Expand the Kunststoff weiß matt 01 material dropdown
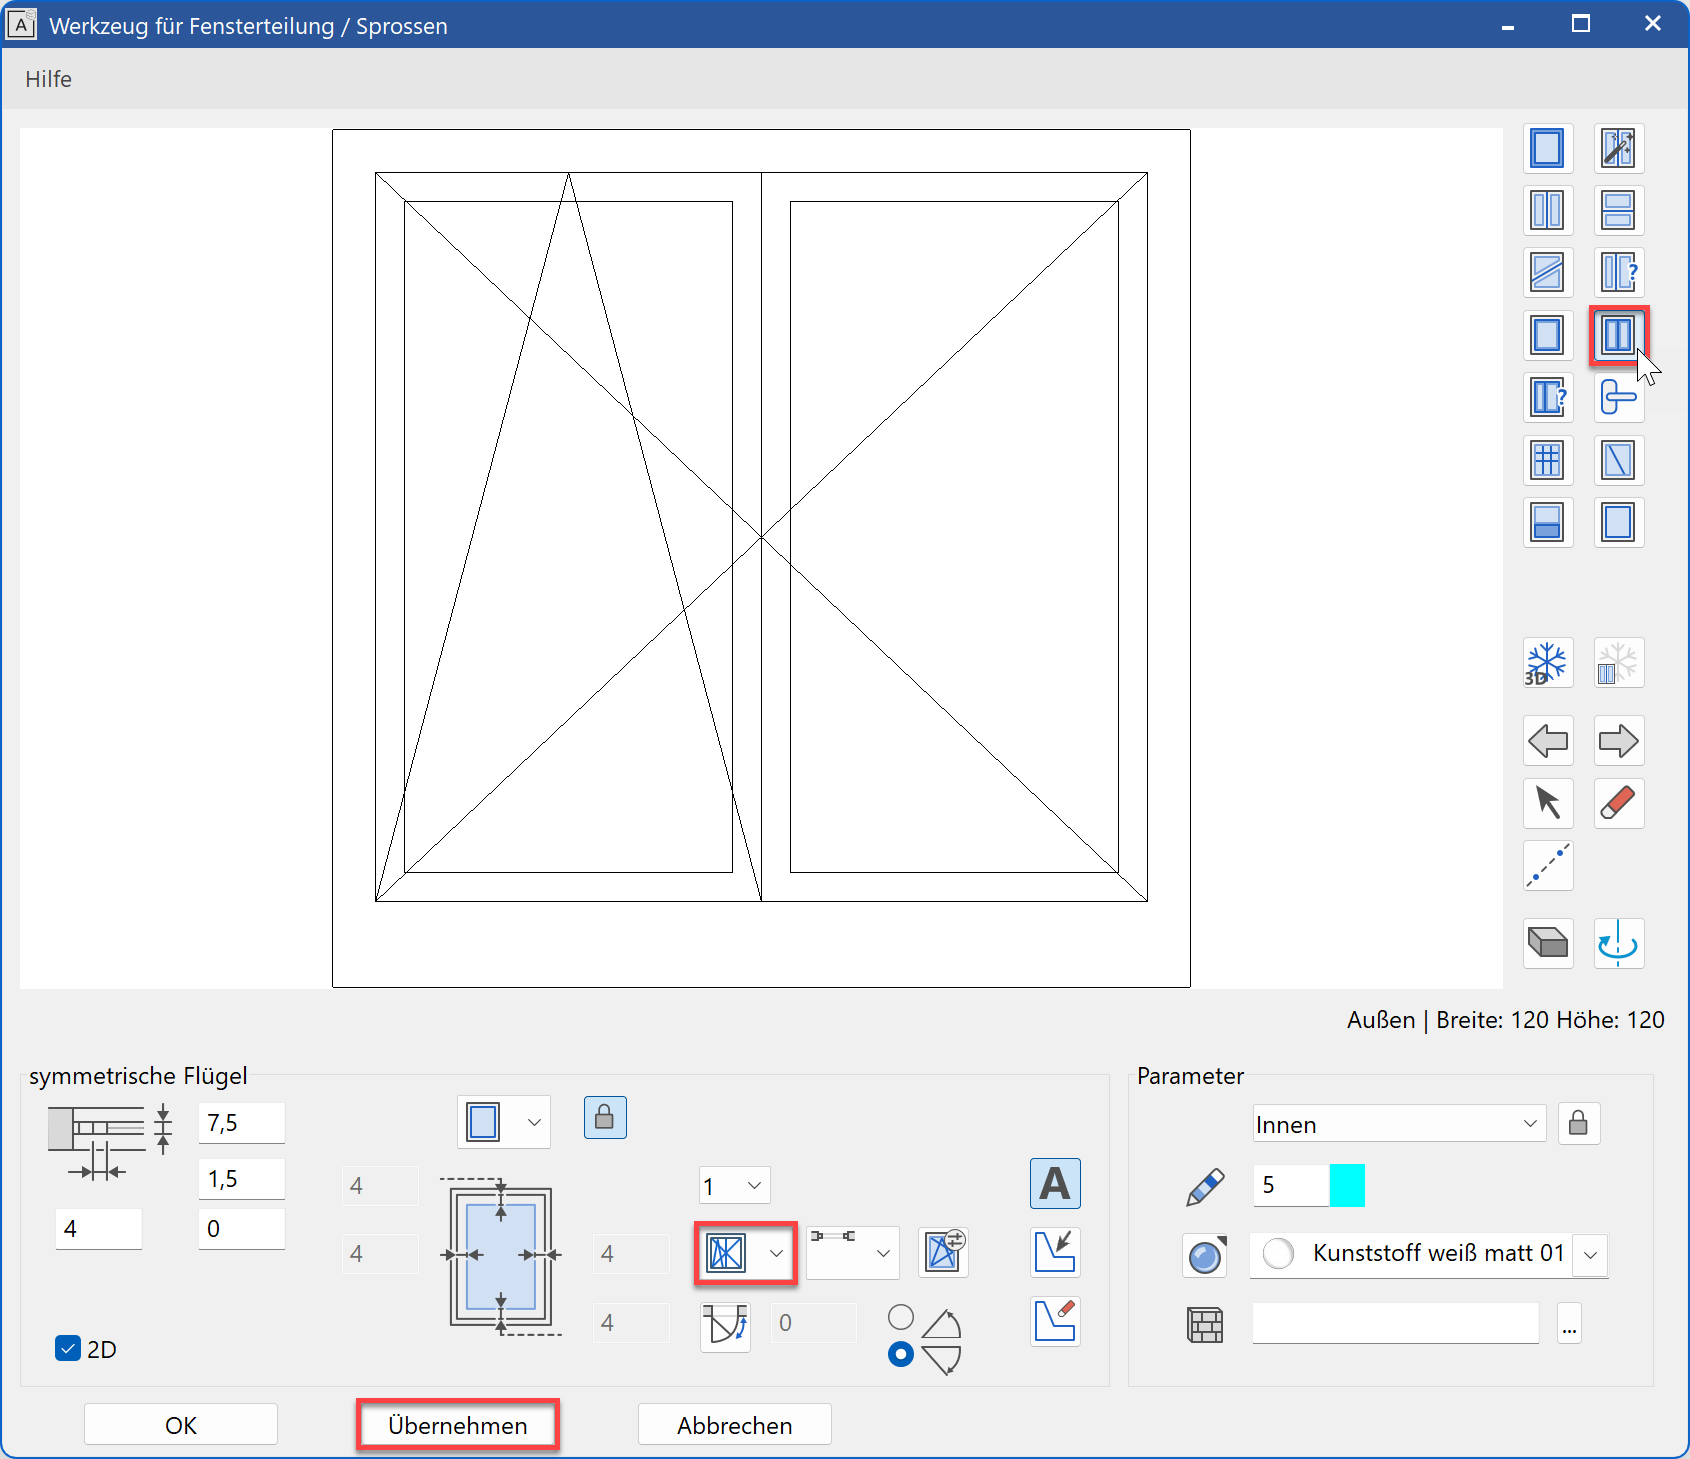The width and height of the screenshot is (1690, 1459). pyautogui.click(x=1590, y=1254)
